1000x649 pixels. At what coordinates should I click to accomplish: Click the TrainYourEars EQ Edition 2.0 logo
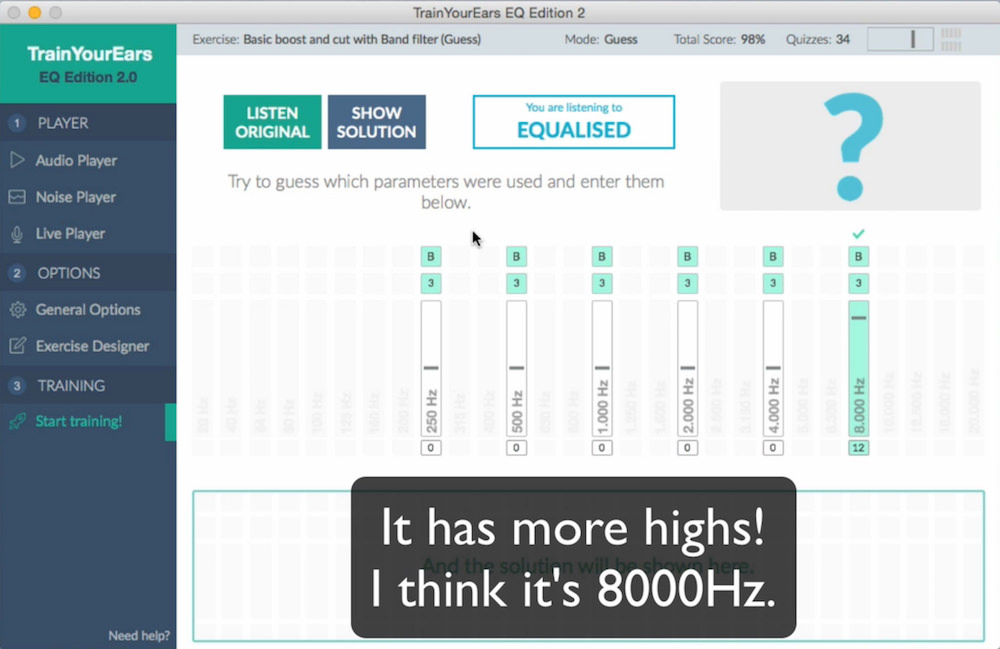tap(89, 64)
